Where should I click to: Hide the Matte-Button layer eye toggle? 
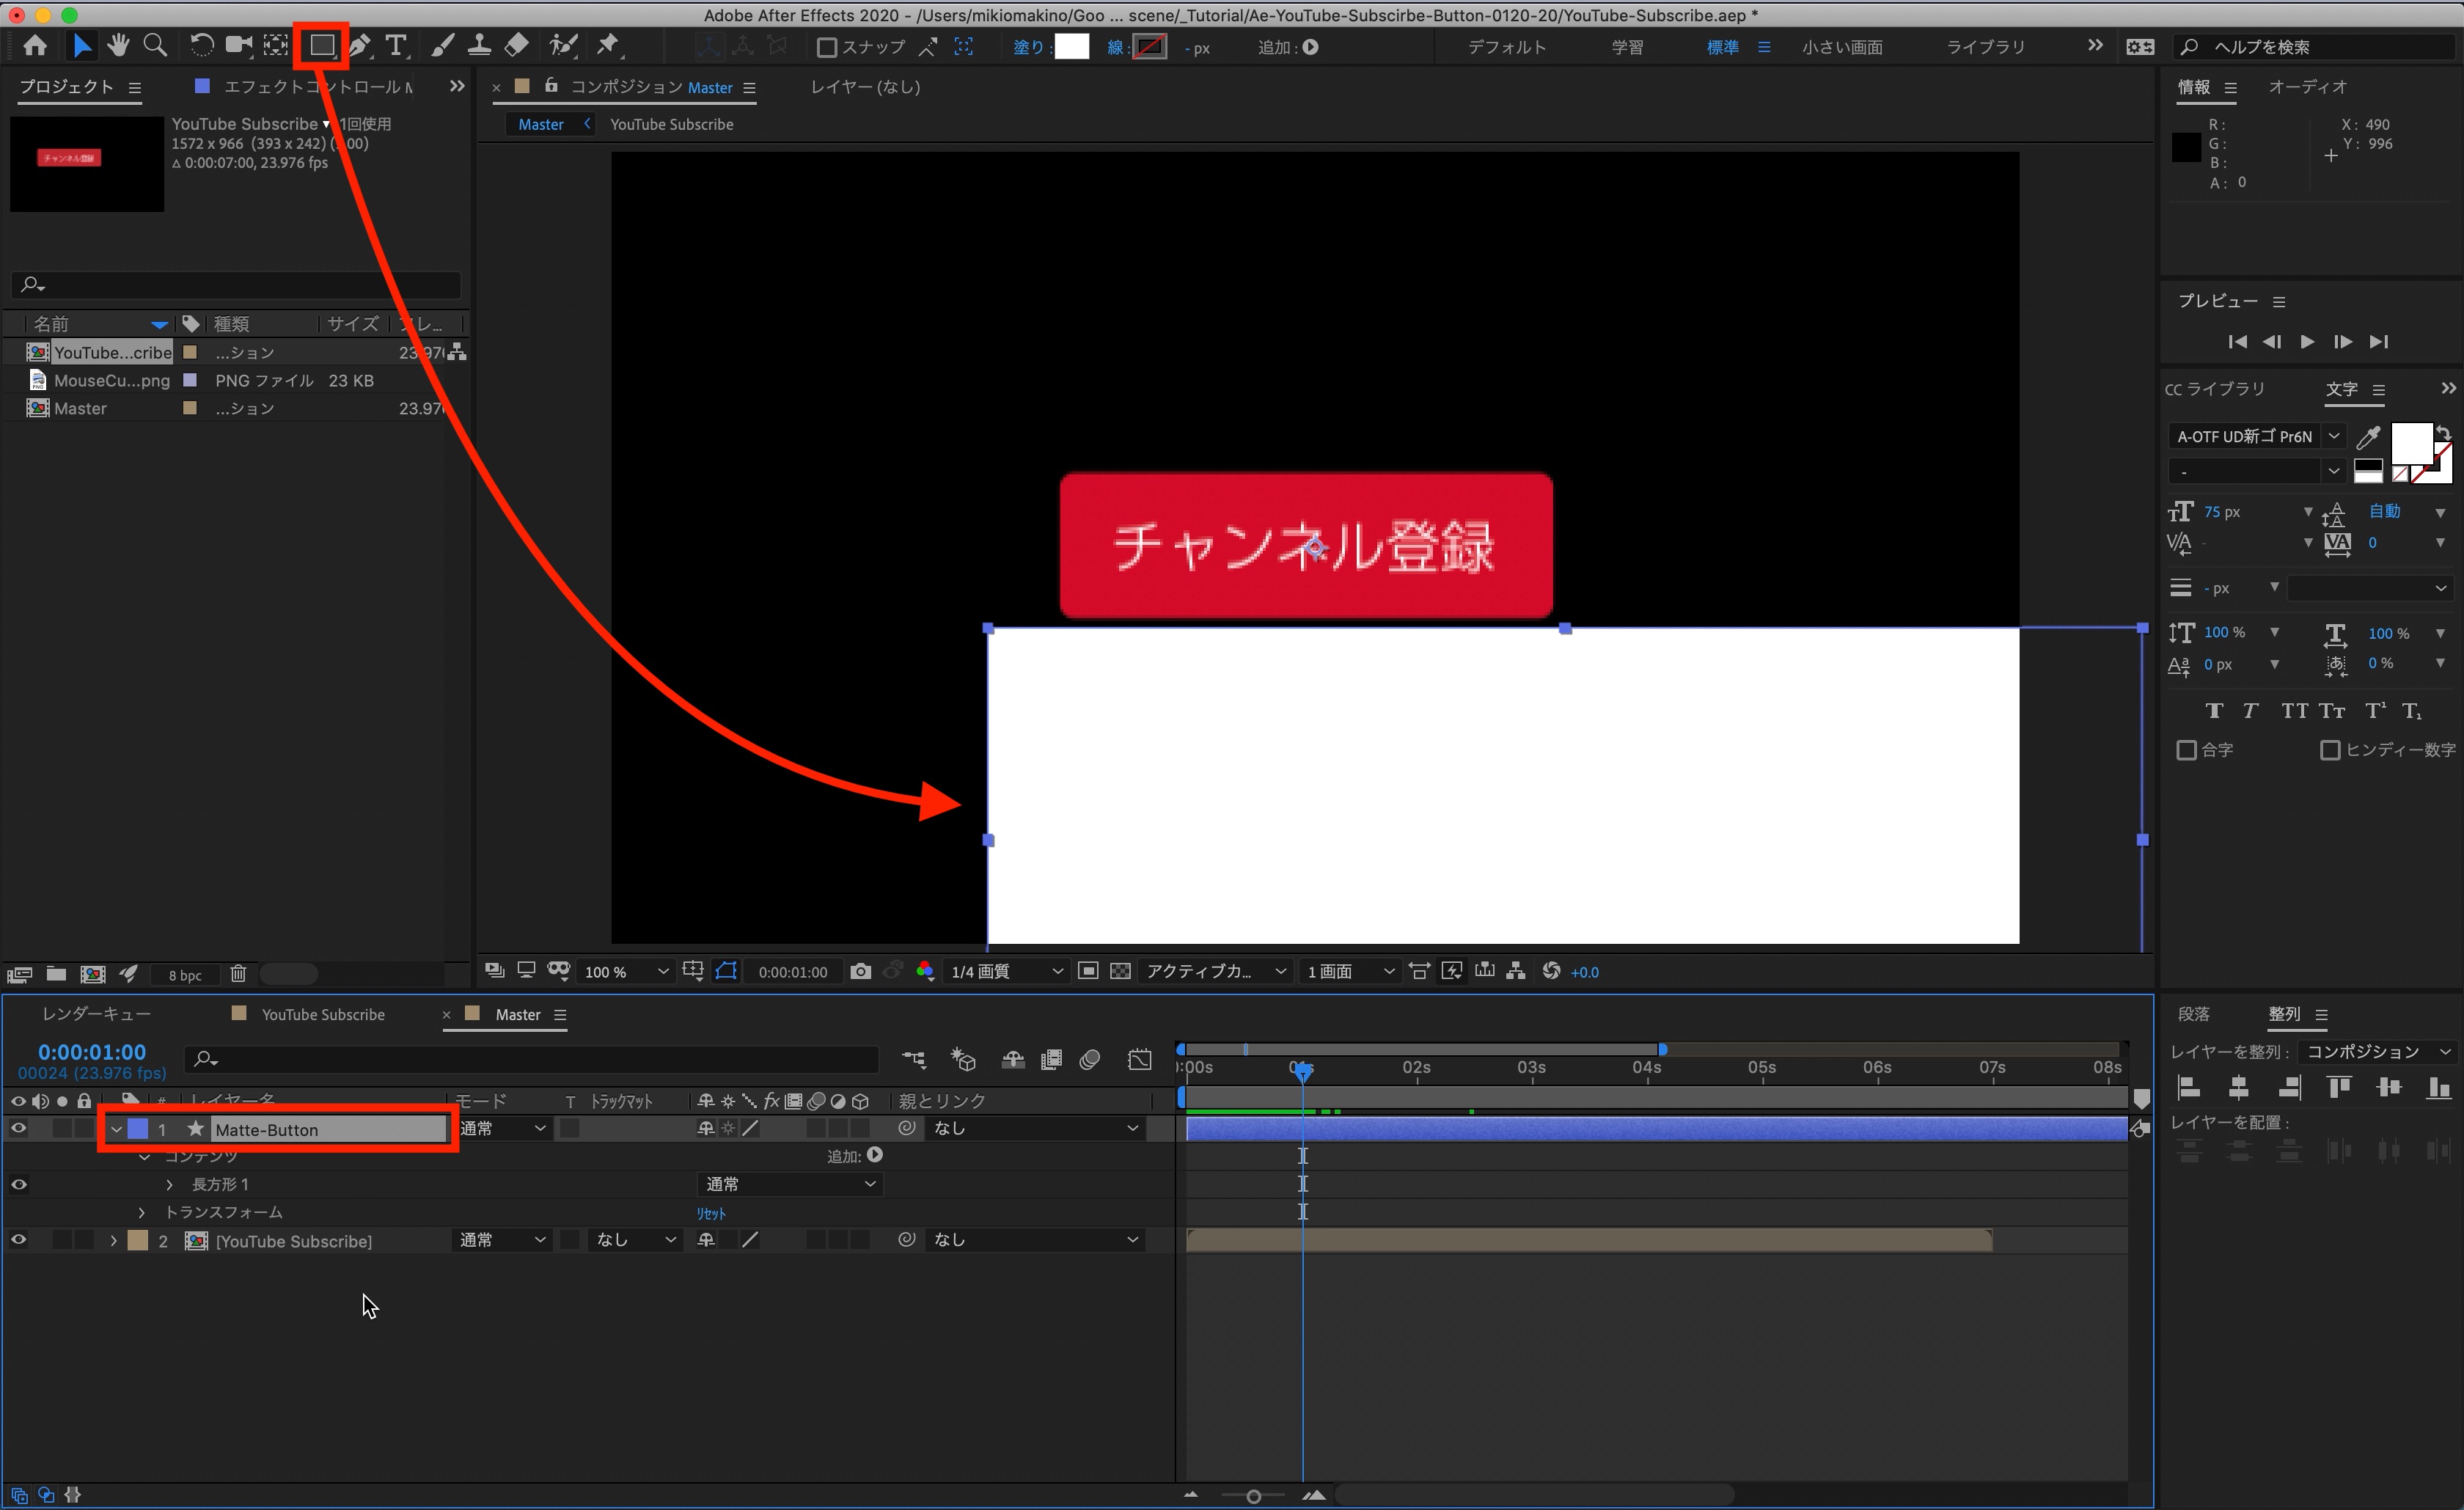[x=18, y=1128]
